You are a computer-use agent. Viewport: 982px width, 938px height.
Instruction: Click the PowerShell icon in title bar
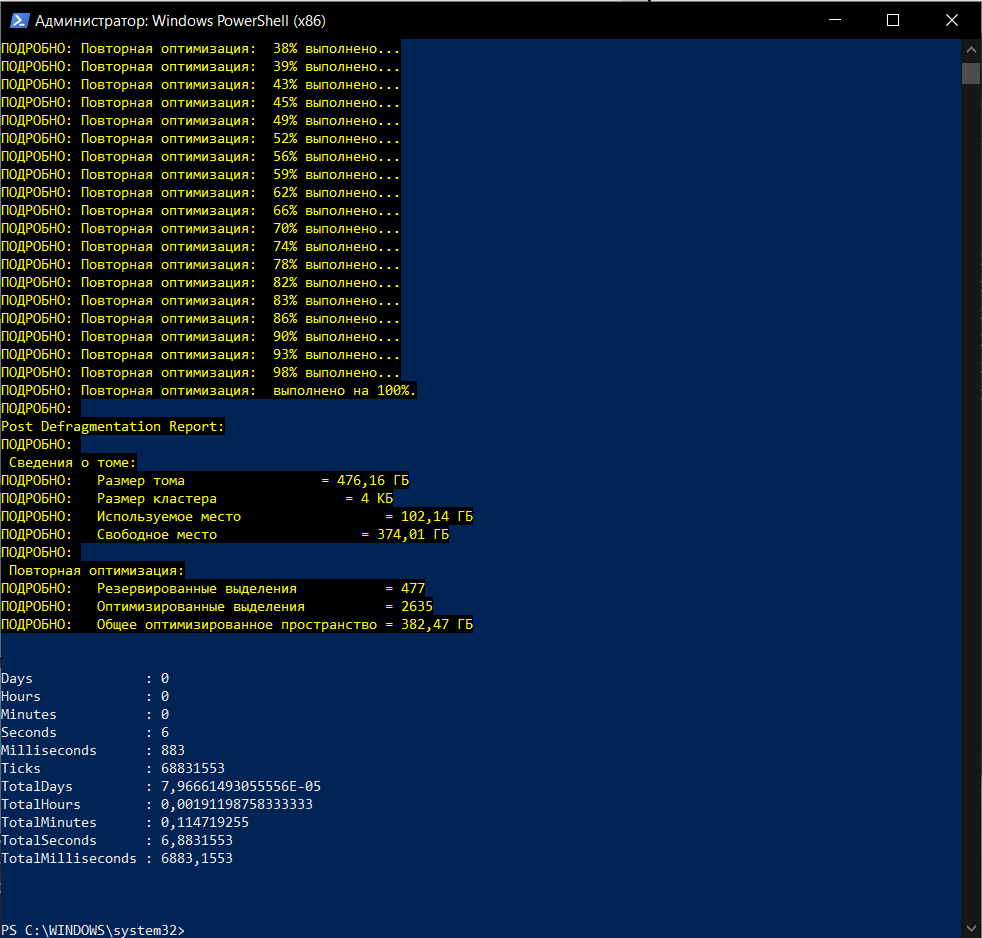(19, 21)
